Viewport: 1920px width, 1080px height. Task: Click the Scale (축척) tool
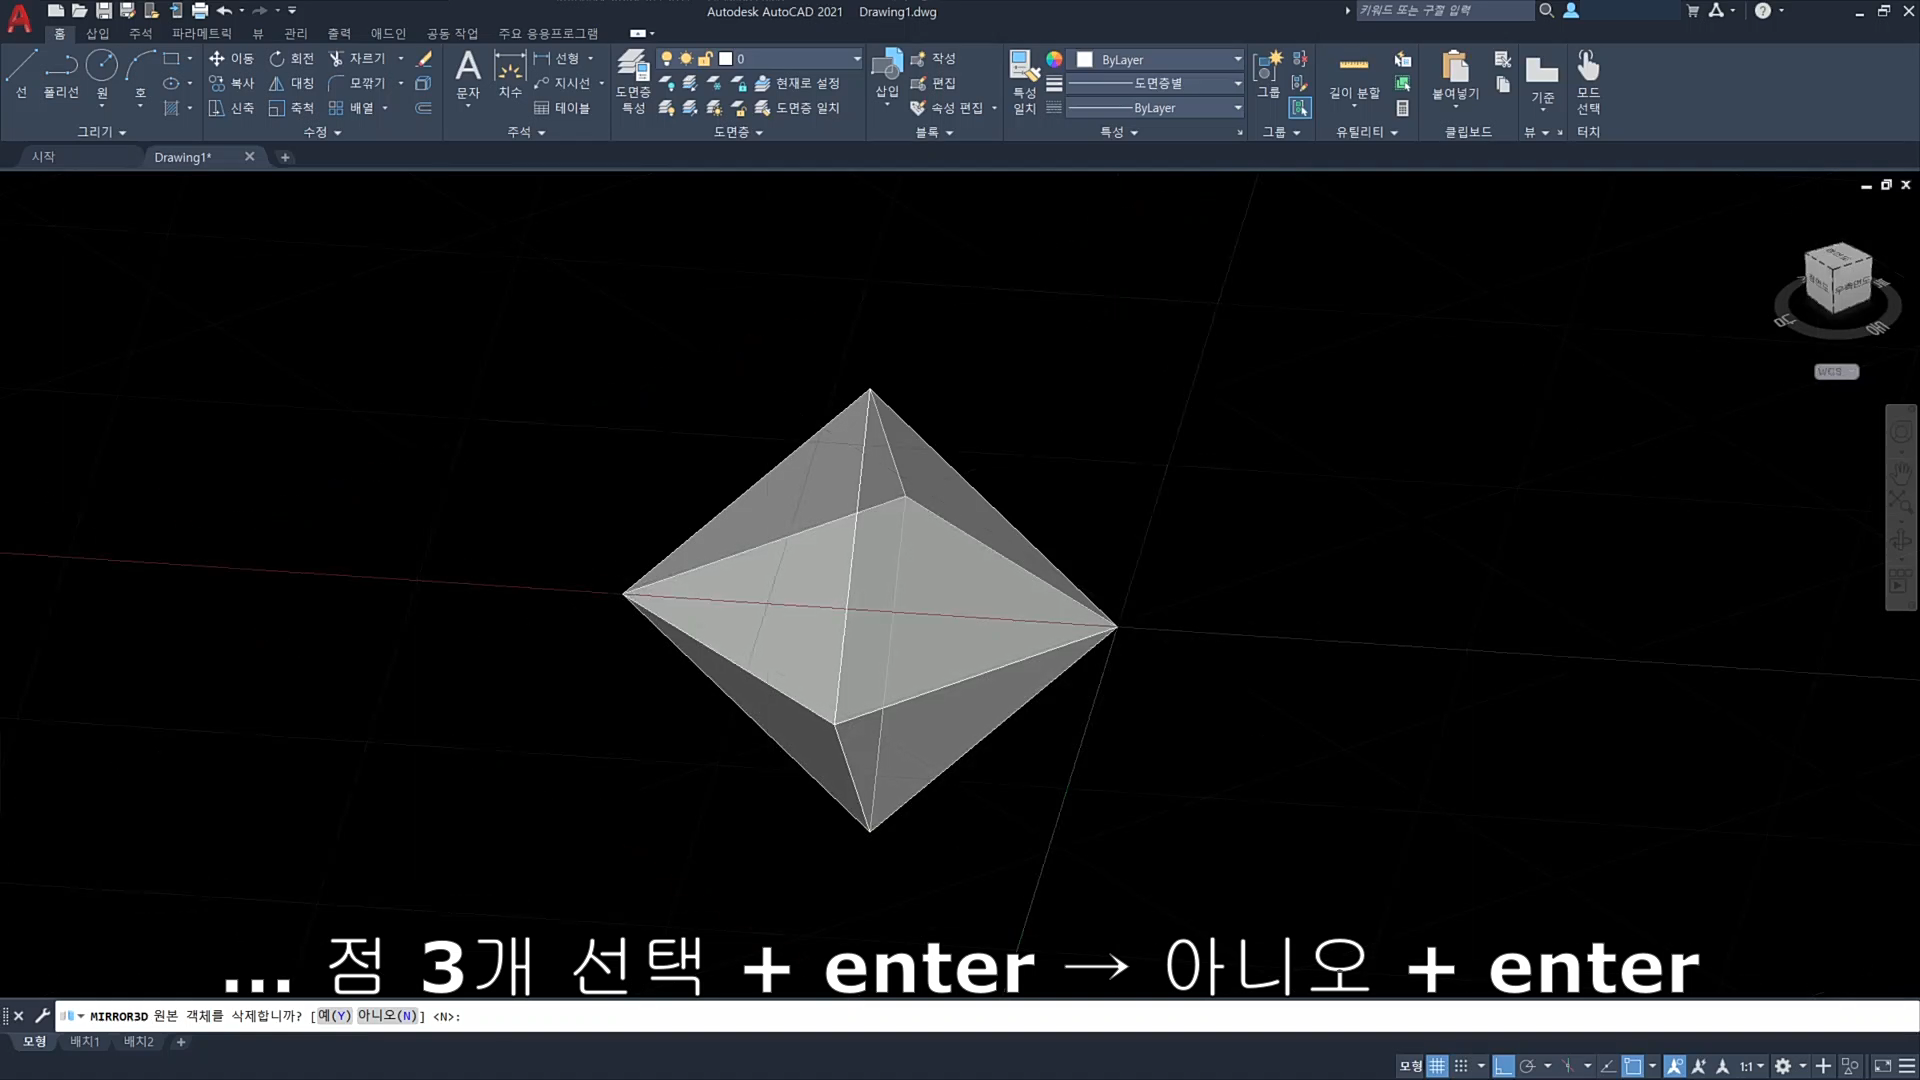[x=291, y=108]
